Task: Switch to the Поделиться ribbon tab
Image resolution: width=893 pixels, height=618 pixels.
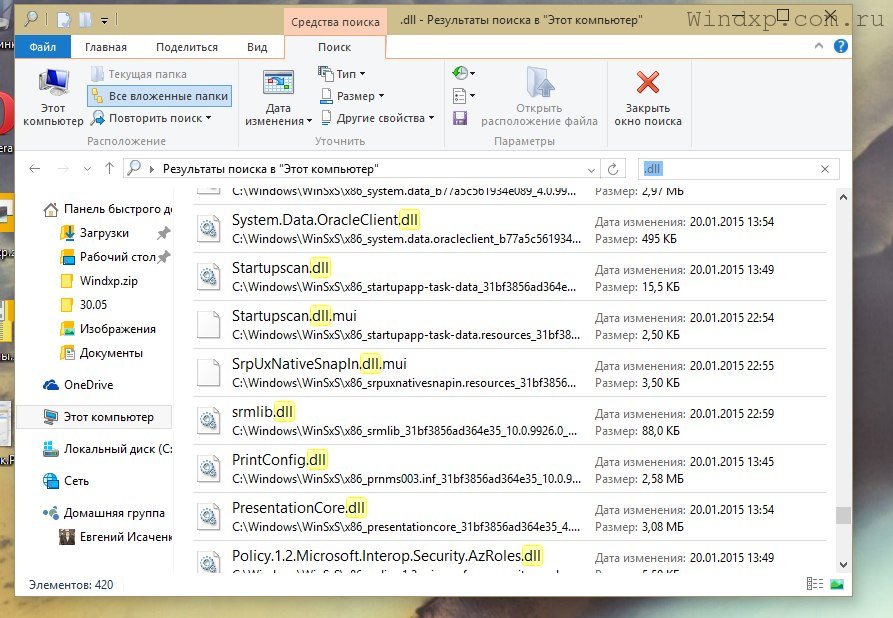Action: [187, 47]
